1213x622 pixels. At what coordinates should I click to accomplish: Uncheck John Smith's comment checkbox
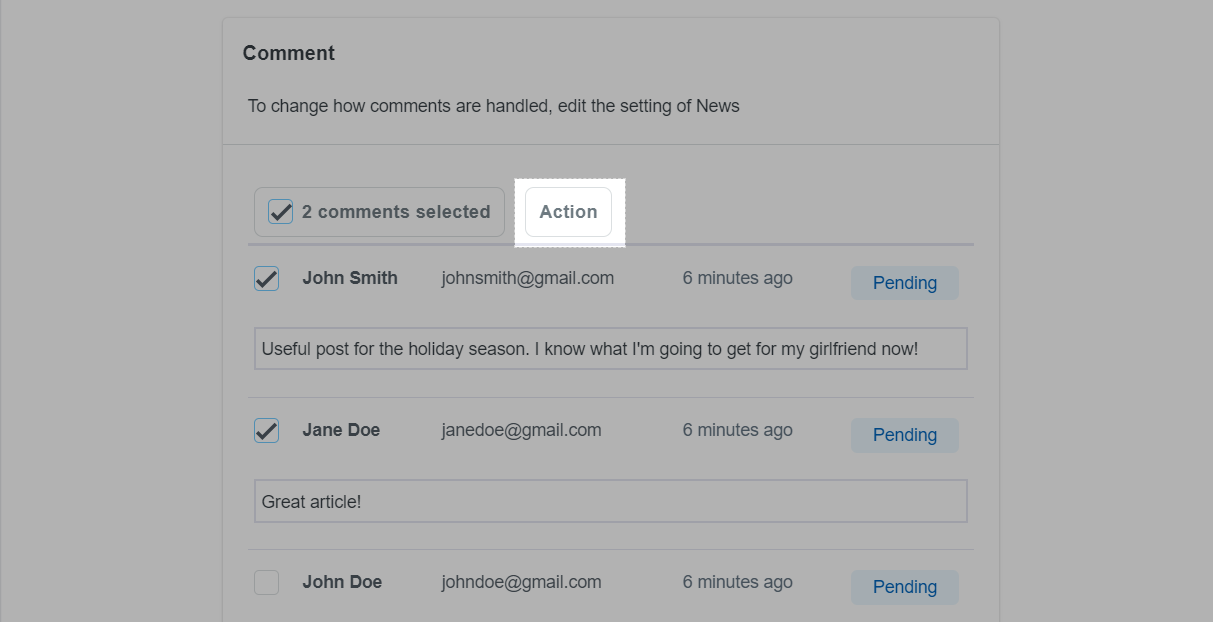(266, 278)
